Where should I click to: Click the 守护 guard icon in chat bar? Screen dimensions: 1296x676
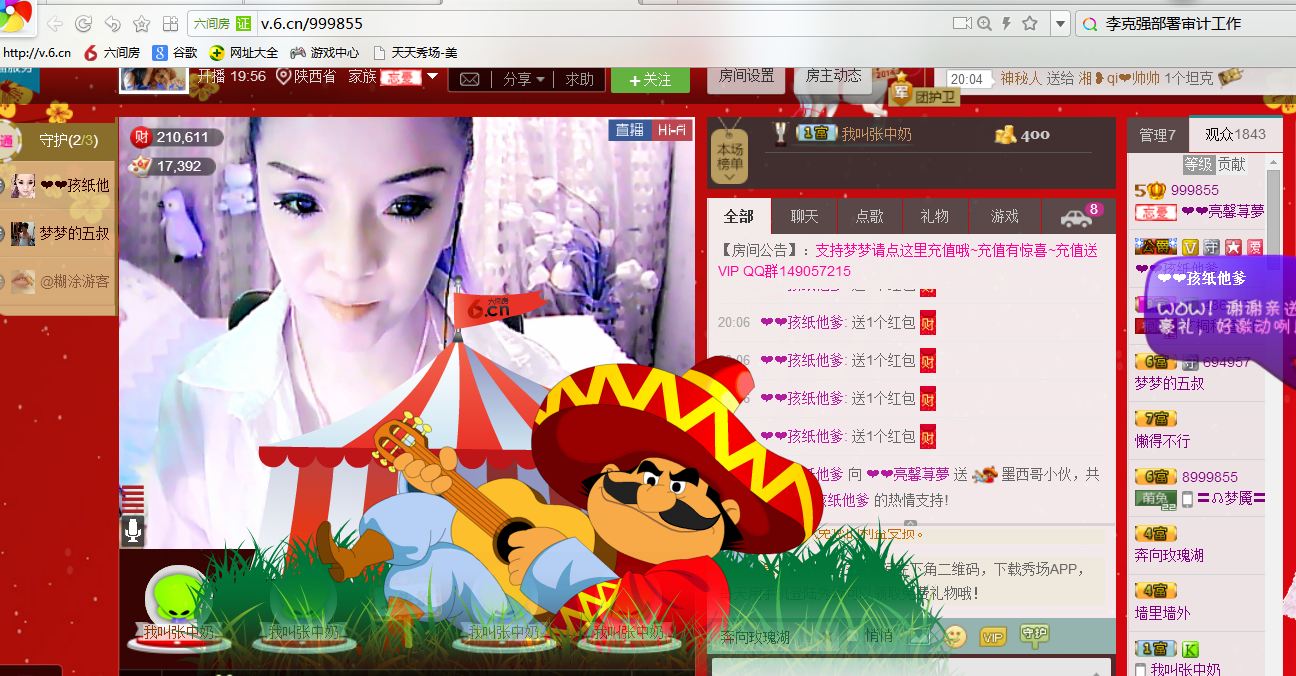point(1034,635)
